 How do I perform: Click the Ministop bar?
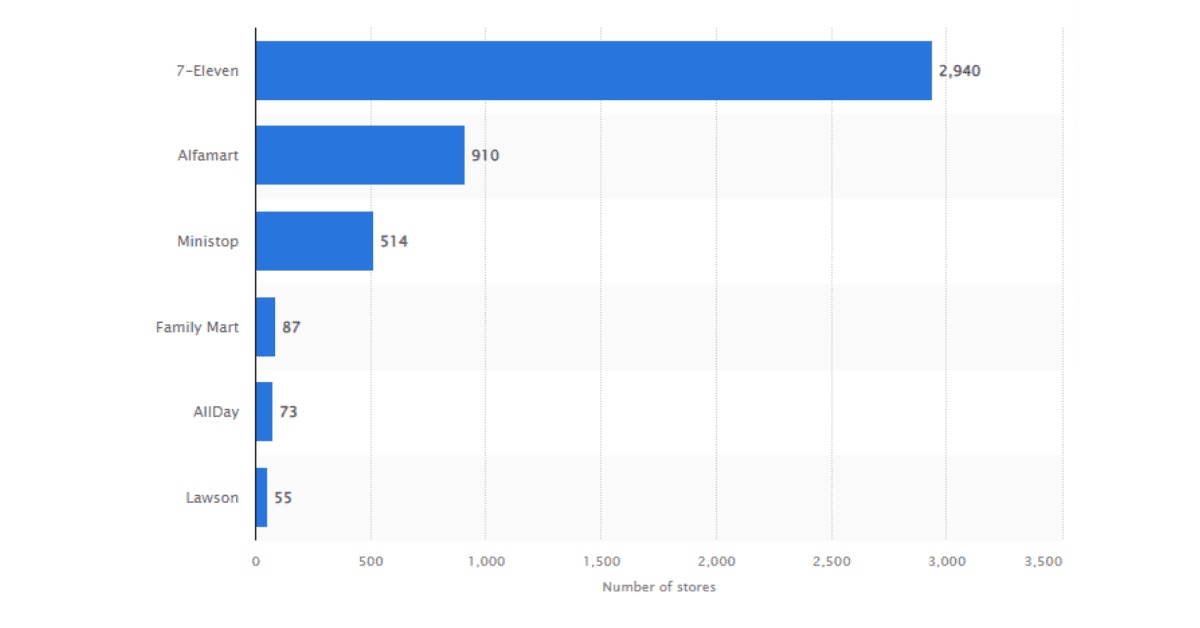pos(314,241)
